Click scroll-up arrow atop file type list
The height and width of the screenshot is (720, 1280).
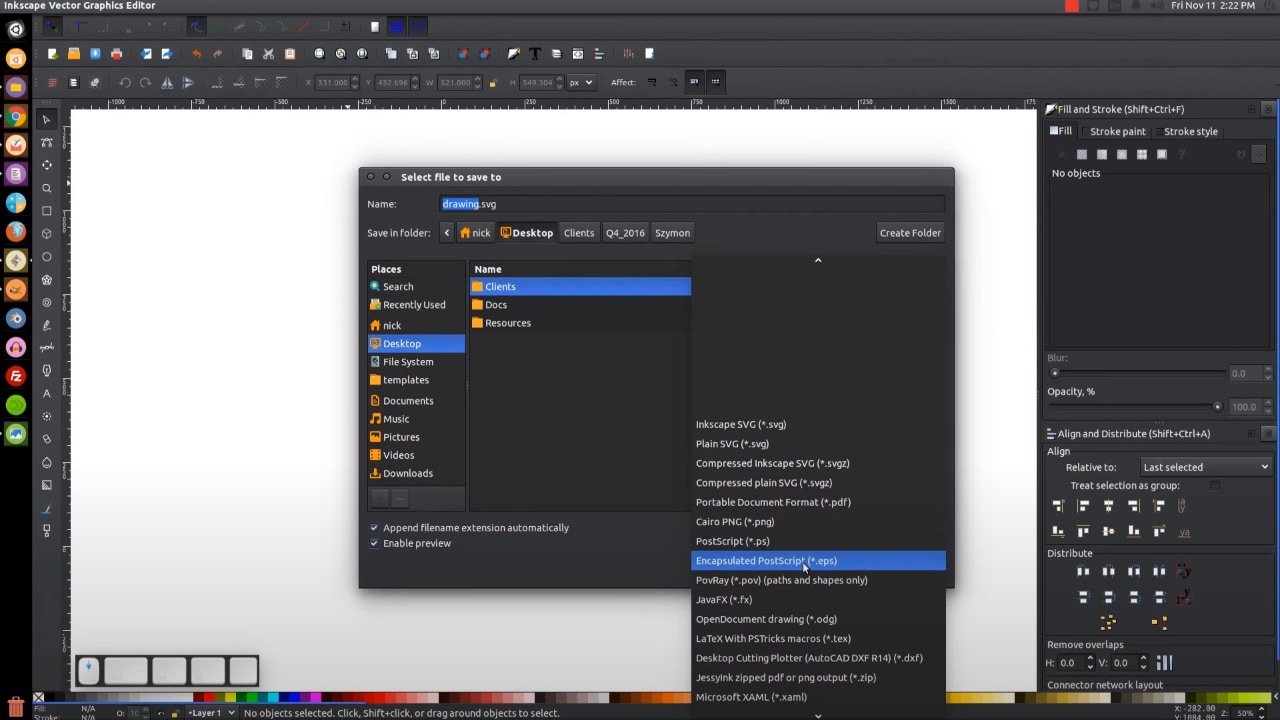tap(818, 260)
